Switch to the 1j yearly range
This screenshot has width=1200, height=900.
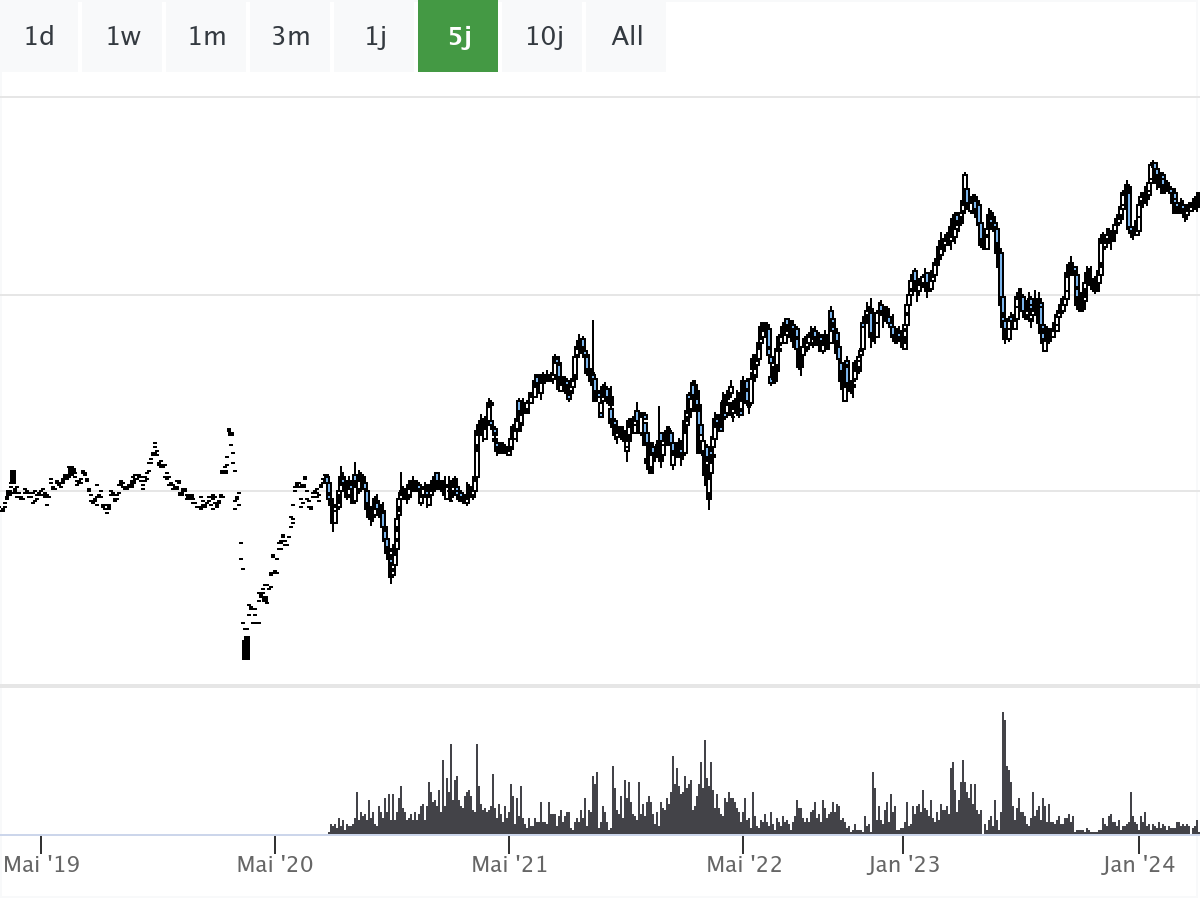[x=375, y=37]
